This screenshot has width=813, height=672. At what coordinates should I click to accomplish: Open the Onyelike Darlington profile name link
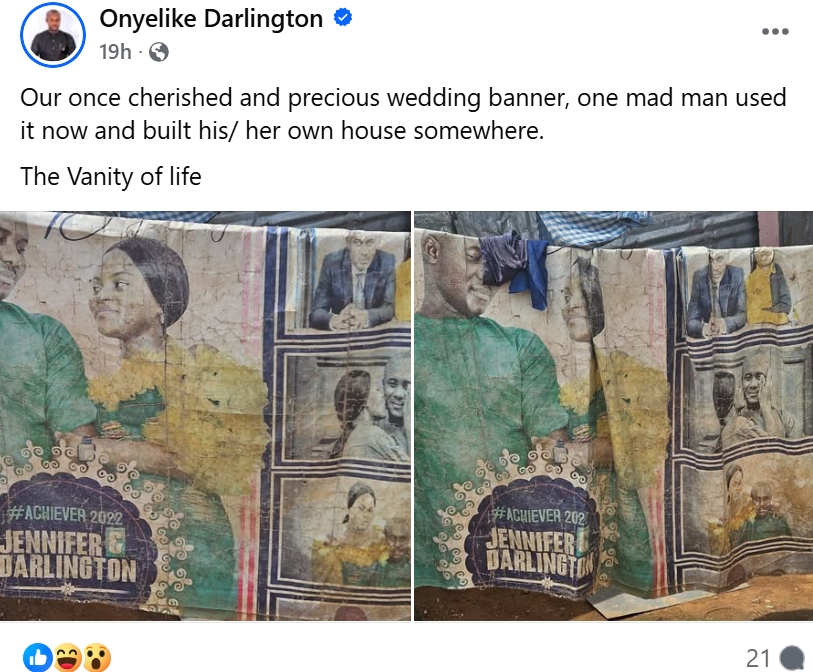pyautogui.click(x=211, y=19)
